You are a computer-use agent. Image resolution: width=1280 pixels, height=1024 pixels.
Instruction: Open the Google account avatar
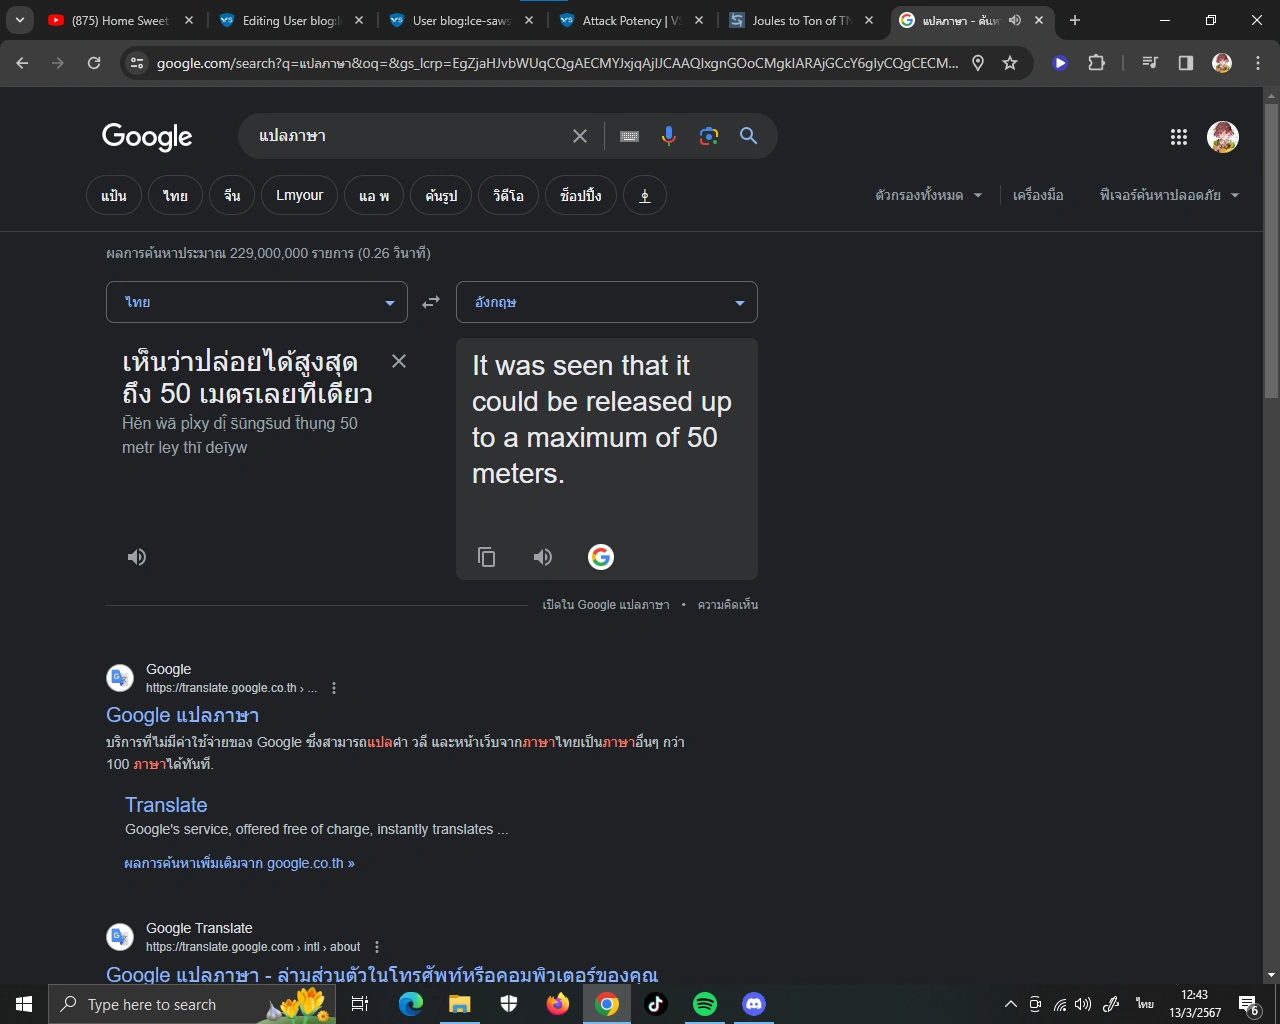point(1223,137)
